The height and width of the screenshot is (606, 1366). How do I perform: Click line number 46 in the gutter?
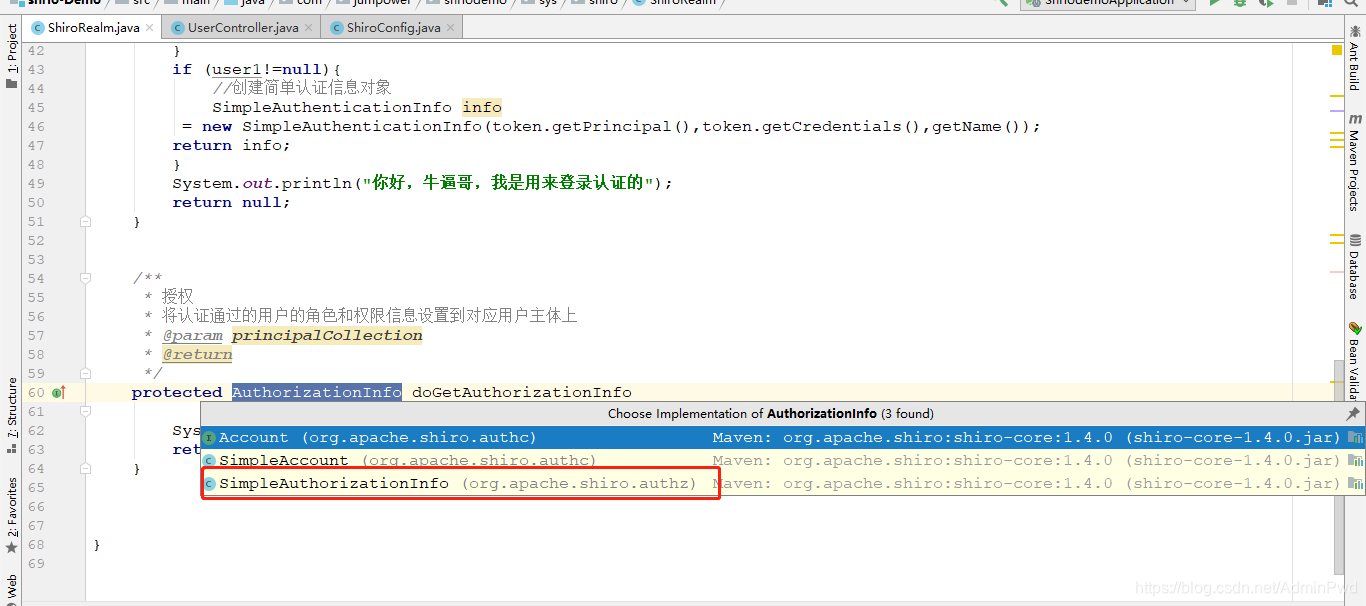pos(36,127)
